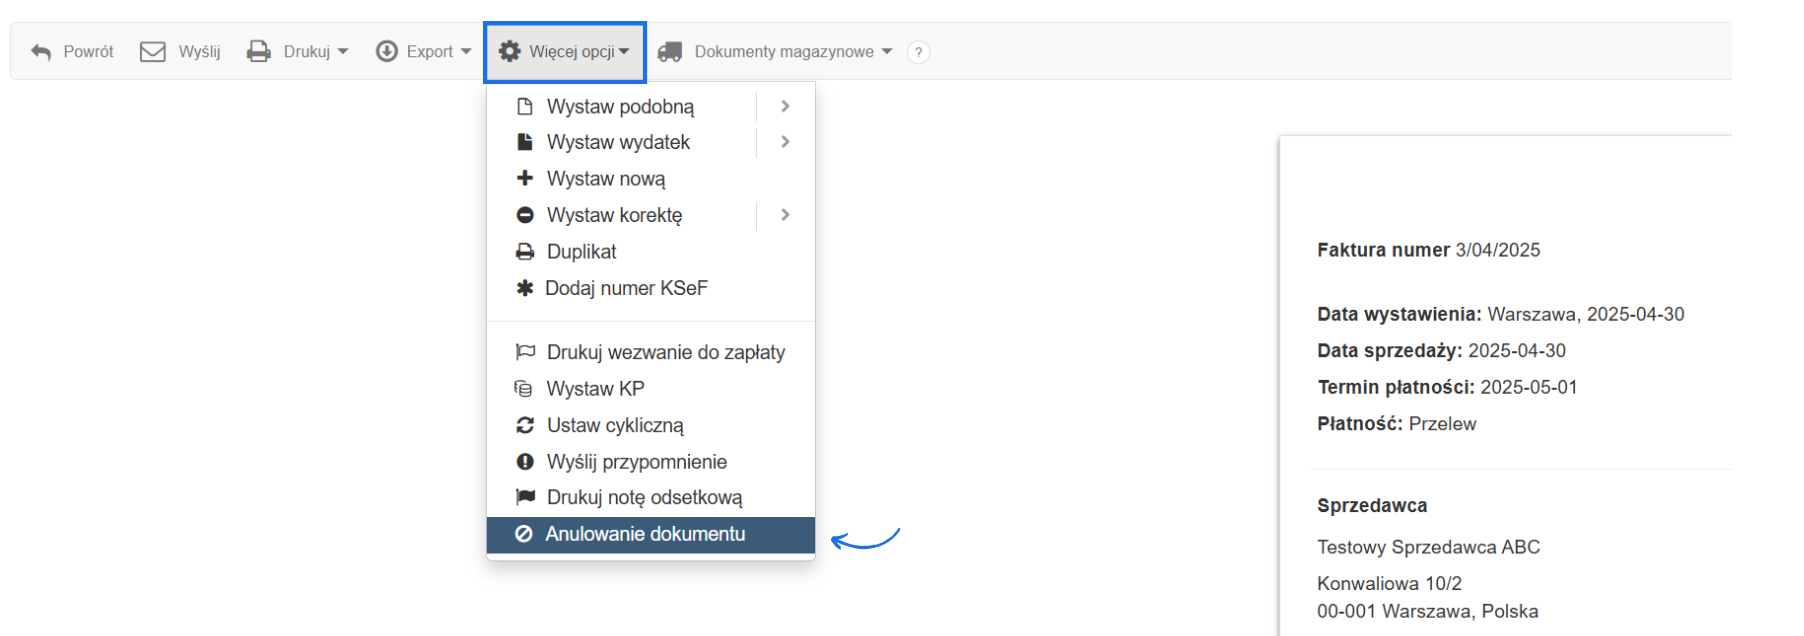Click the Dokumenty magazynowe label
1804x636 pixels.
click(x=784, y=52)
